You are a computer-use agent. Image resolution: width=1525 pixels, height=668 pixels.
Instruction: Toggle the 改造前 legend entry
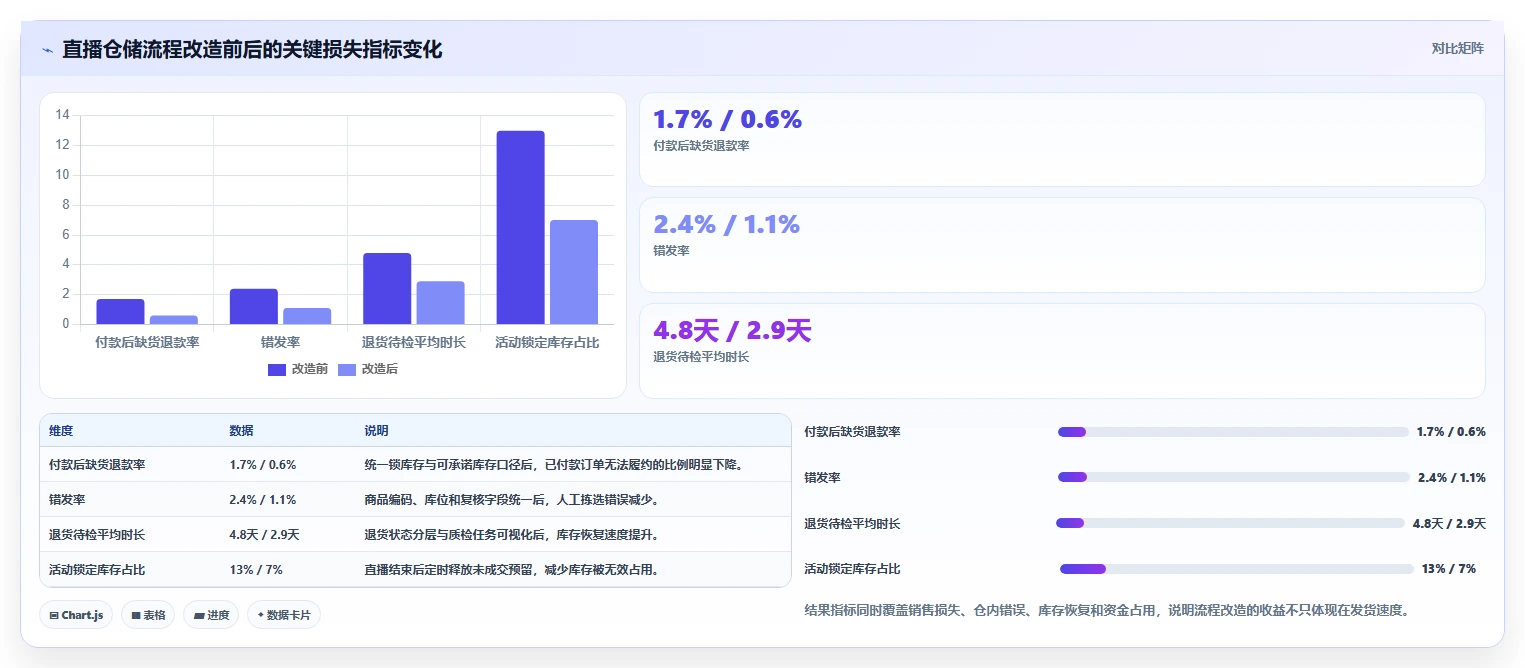[x=298, y=369]
